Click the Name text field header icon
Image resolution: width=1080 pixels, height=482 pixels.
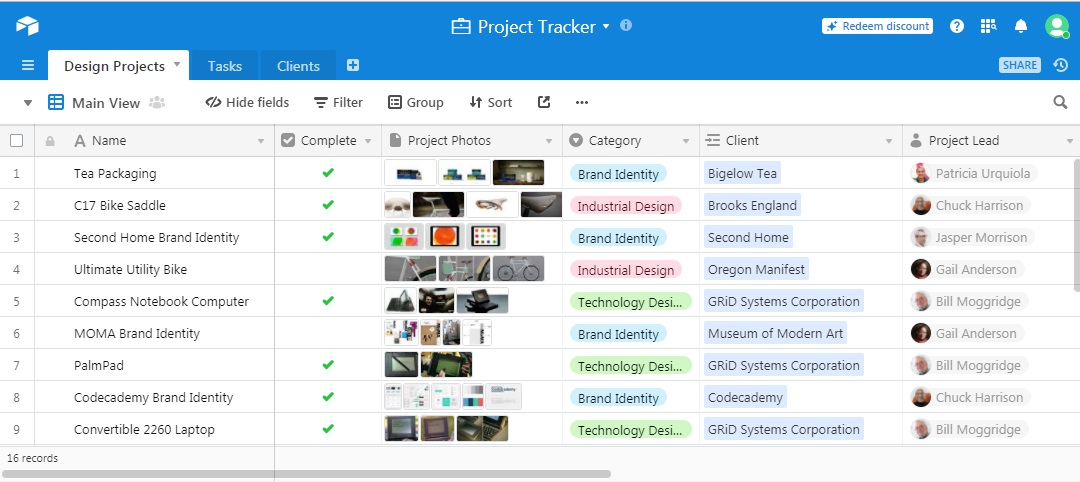click(80, 140)
